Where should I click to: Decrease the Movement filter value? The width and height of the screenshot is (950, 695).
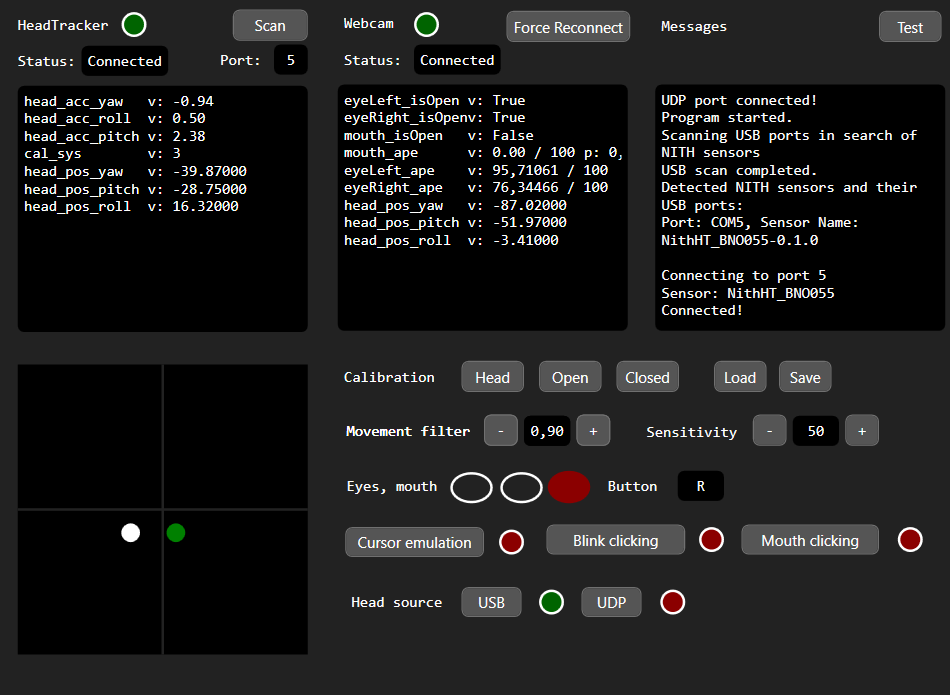pos(501,431)
